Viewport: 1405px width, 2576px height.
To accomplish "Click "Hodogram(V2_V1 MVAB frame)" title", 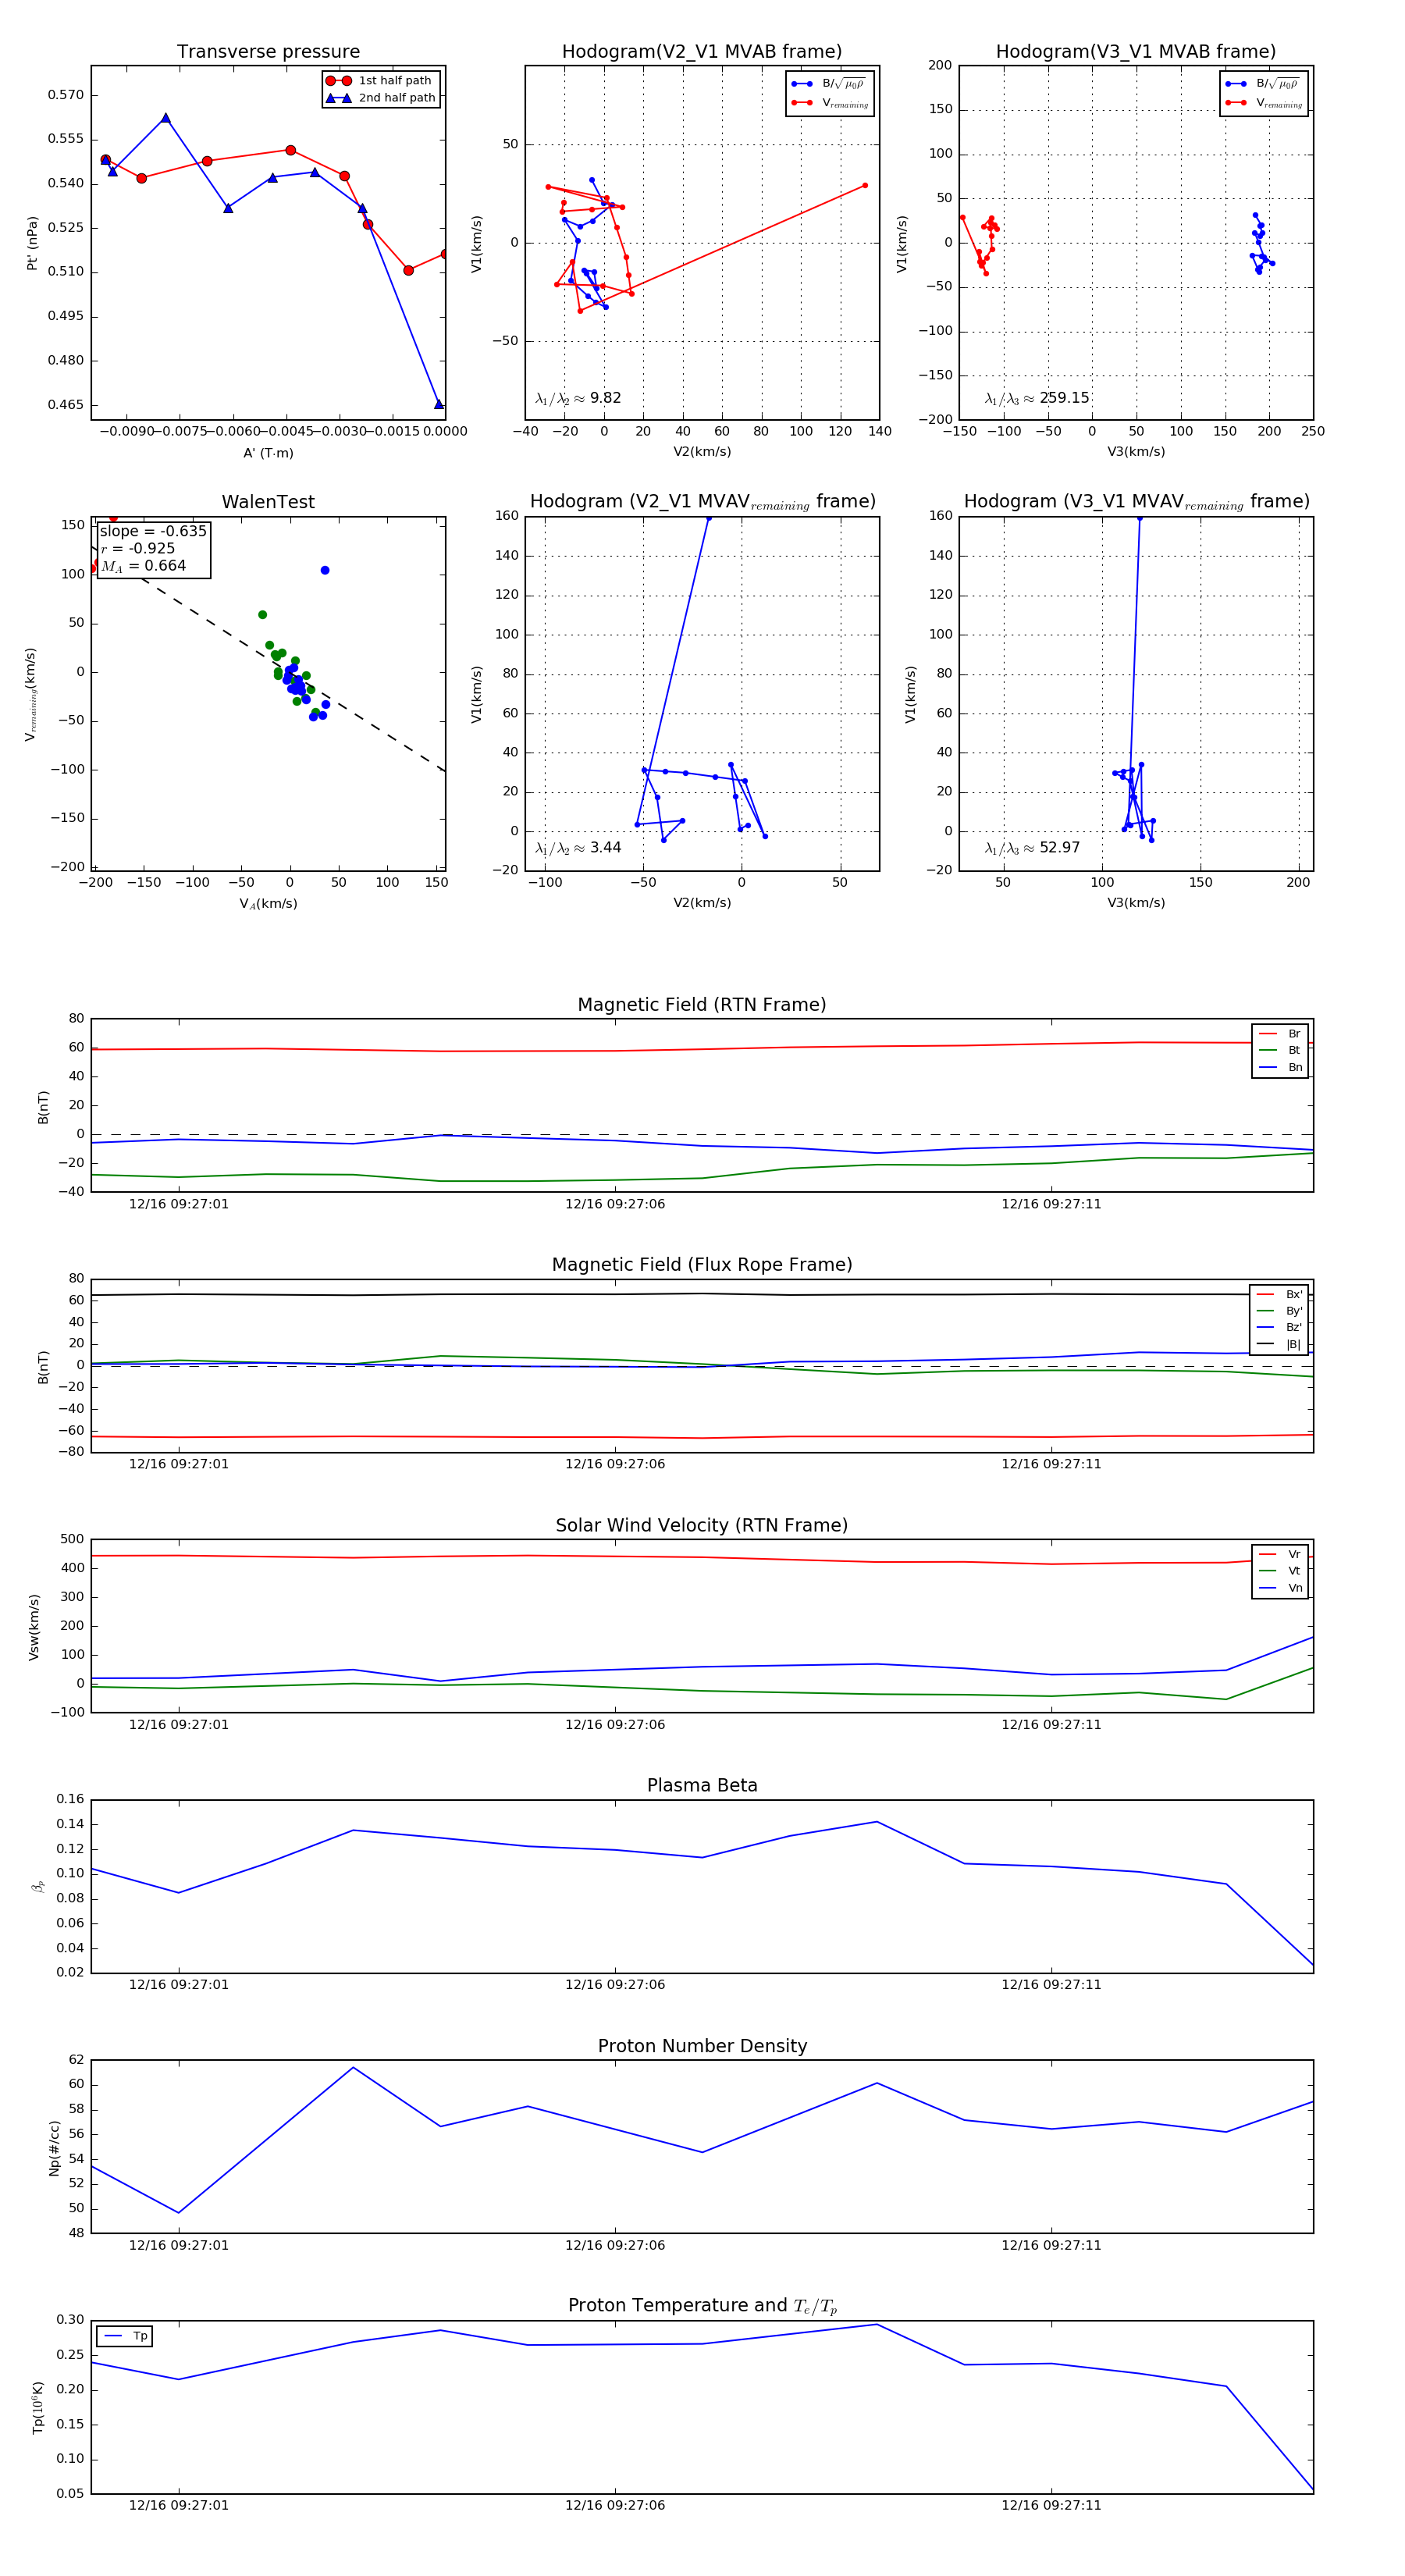I will pos(702,52).
